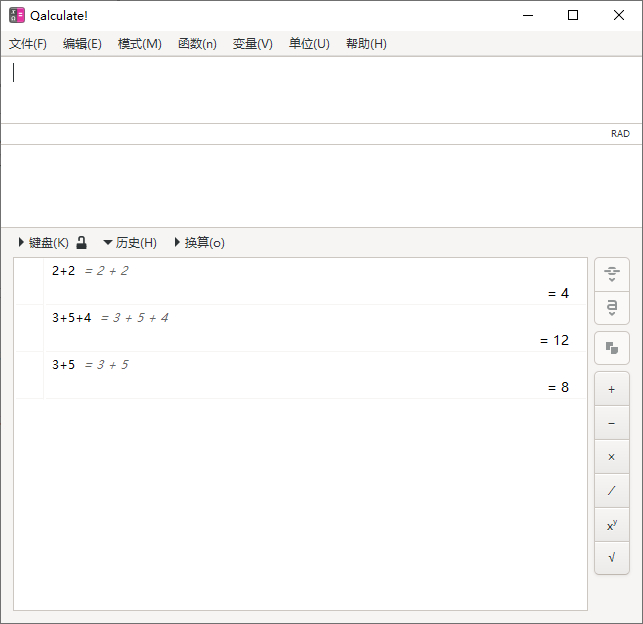Select the history result = 8

(x=559, y=387)
